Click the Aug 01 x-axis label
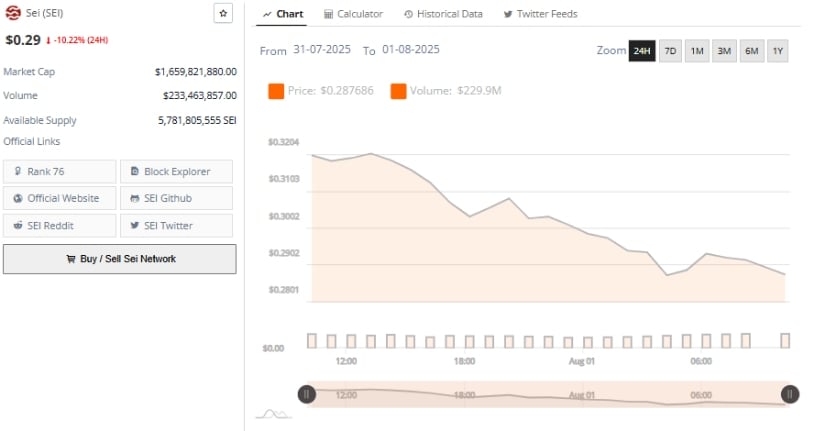This screenshot has height=431, width=825. 581,361
